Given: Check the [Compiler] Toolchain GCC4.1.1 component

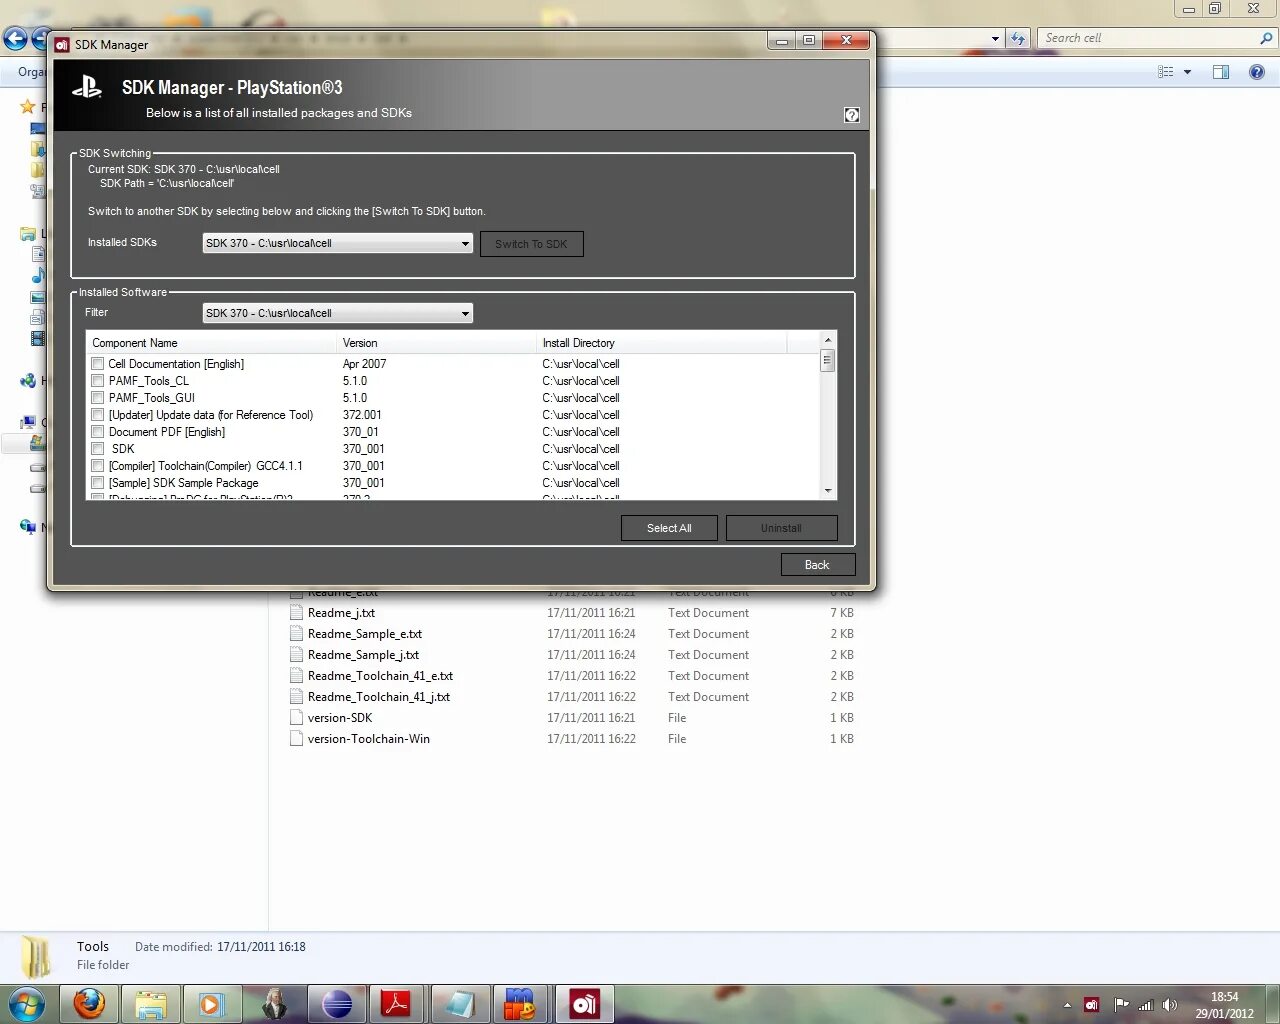Looking at the screenshot, I should coord(97,466).
